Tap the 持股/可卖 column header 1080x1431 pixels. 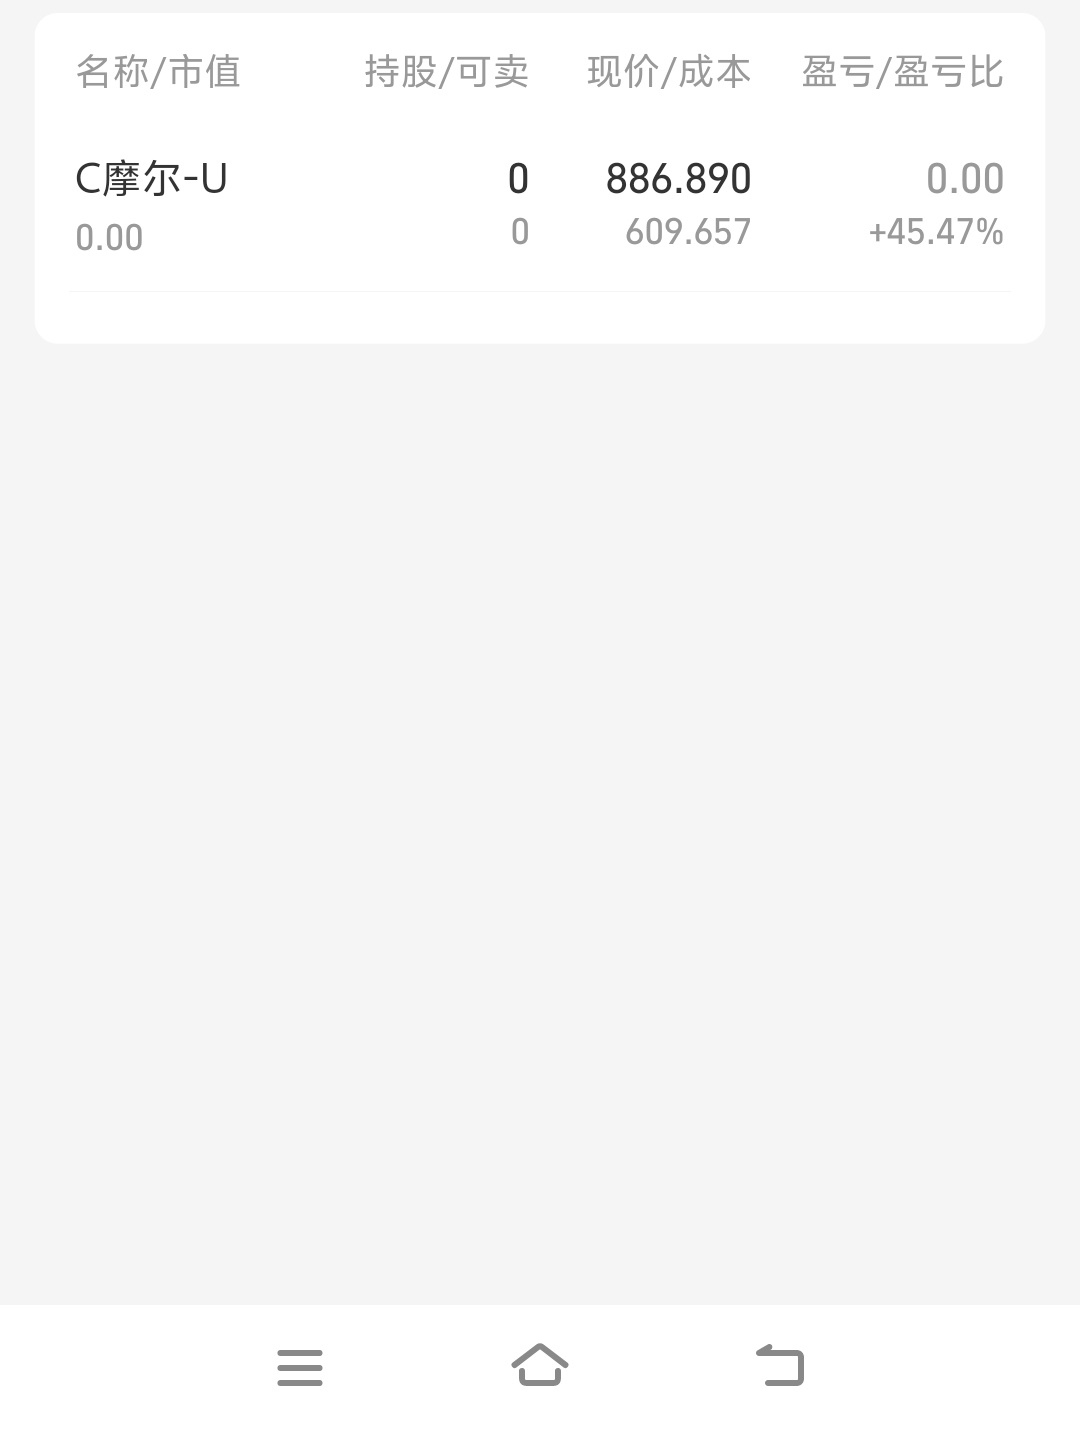[x=446, y=72]
